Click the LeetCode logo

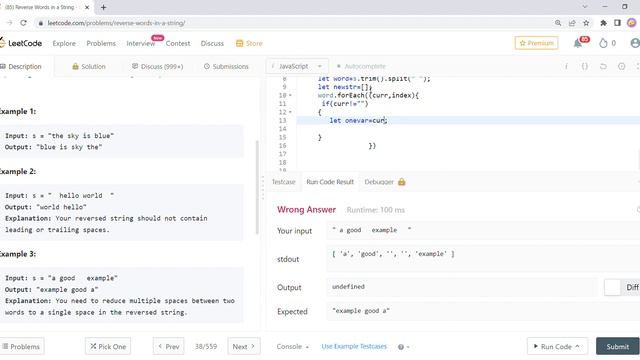[21, 43]
